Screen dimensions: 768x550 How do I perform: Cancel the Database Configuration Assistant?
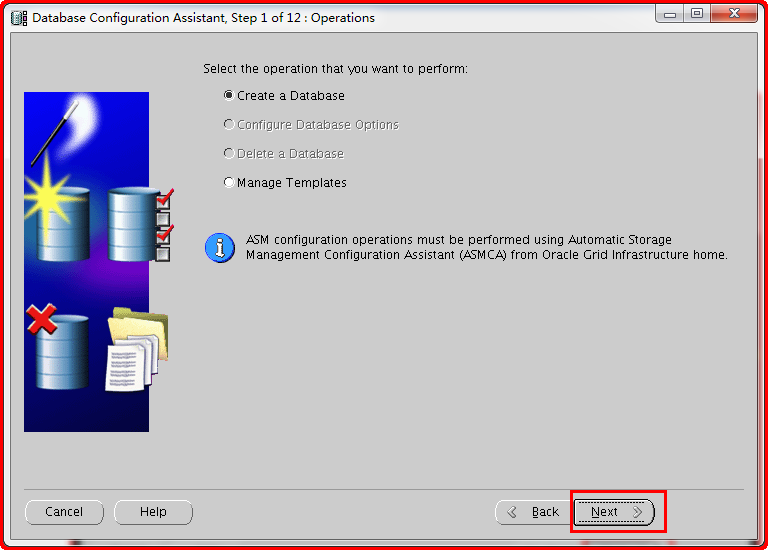click(64, 512)
